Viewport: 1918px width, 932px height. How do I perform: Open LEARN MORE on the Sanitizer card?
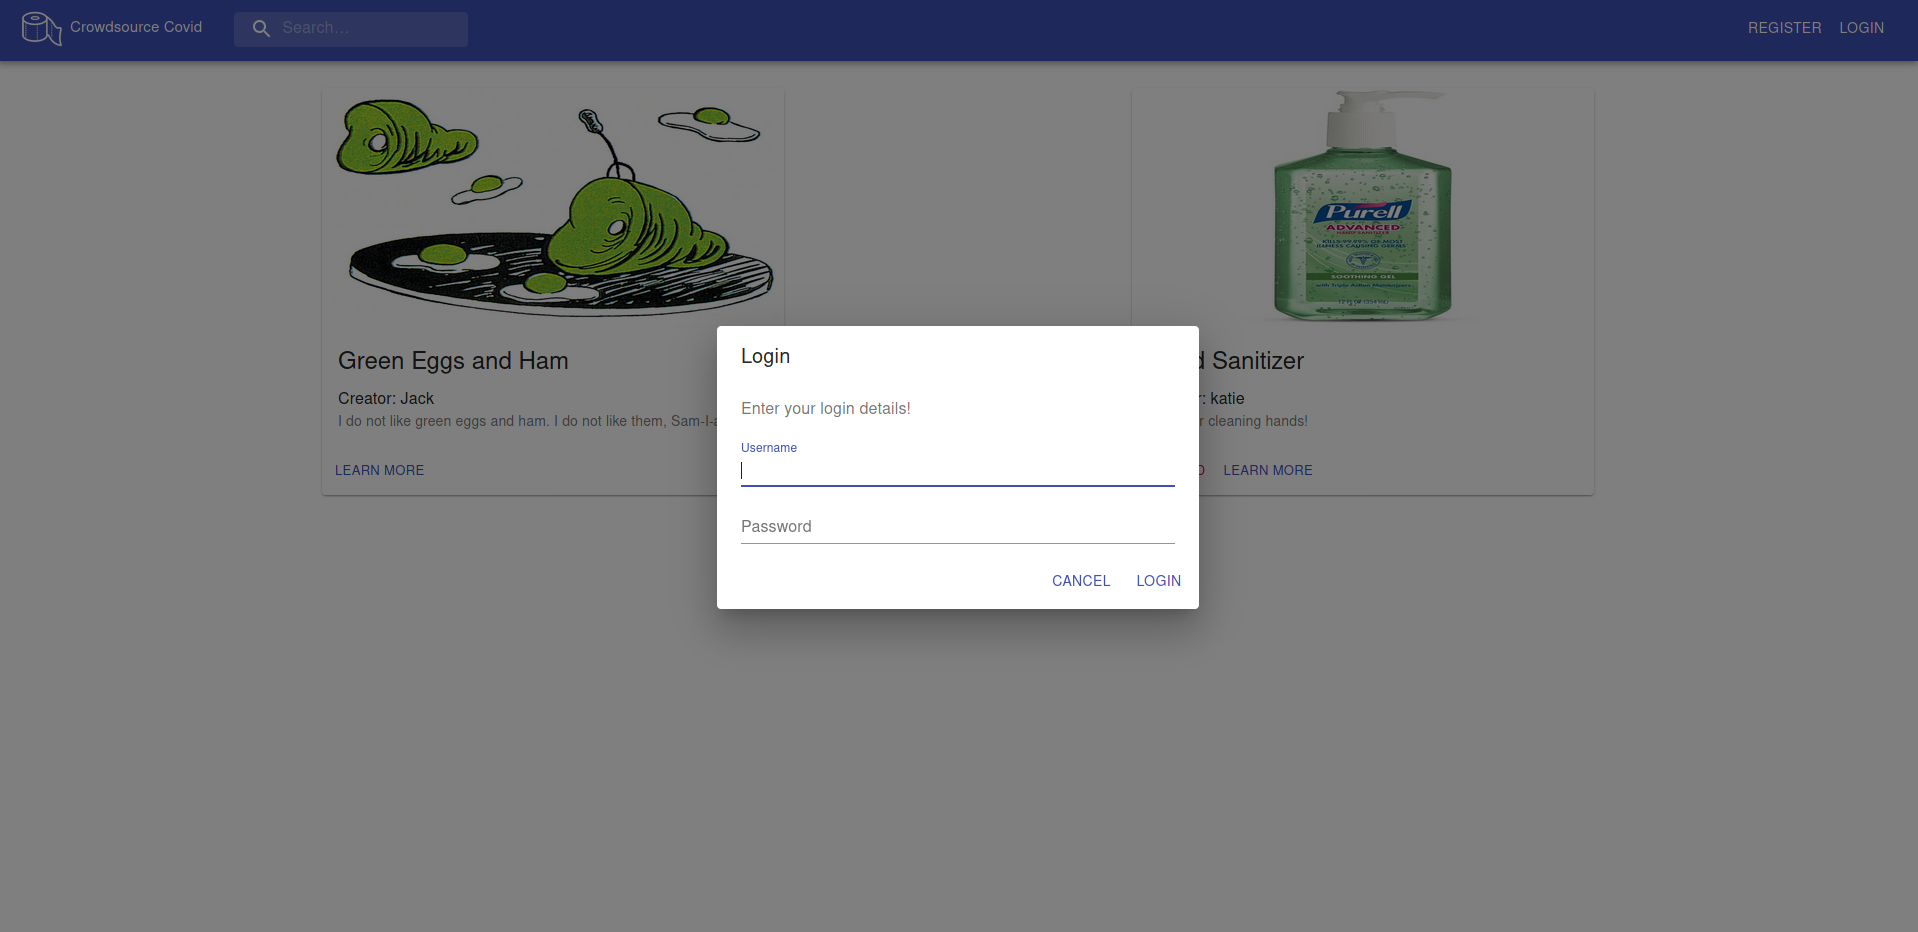coord(1267,470)
